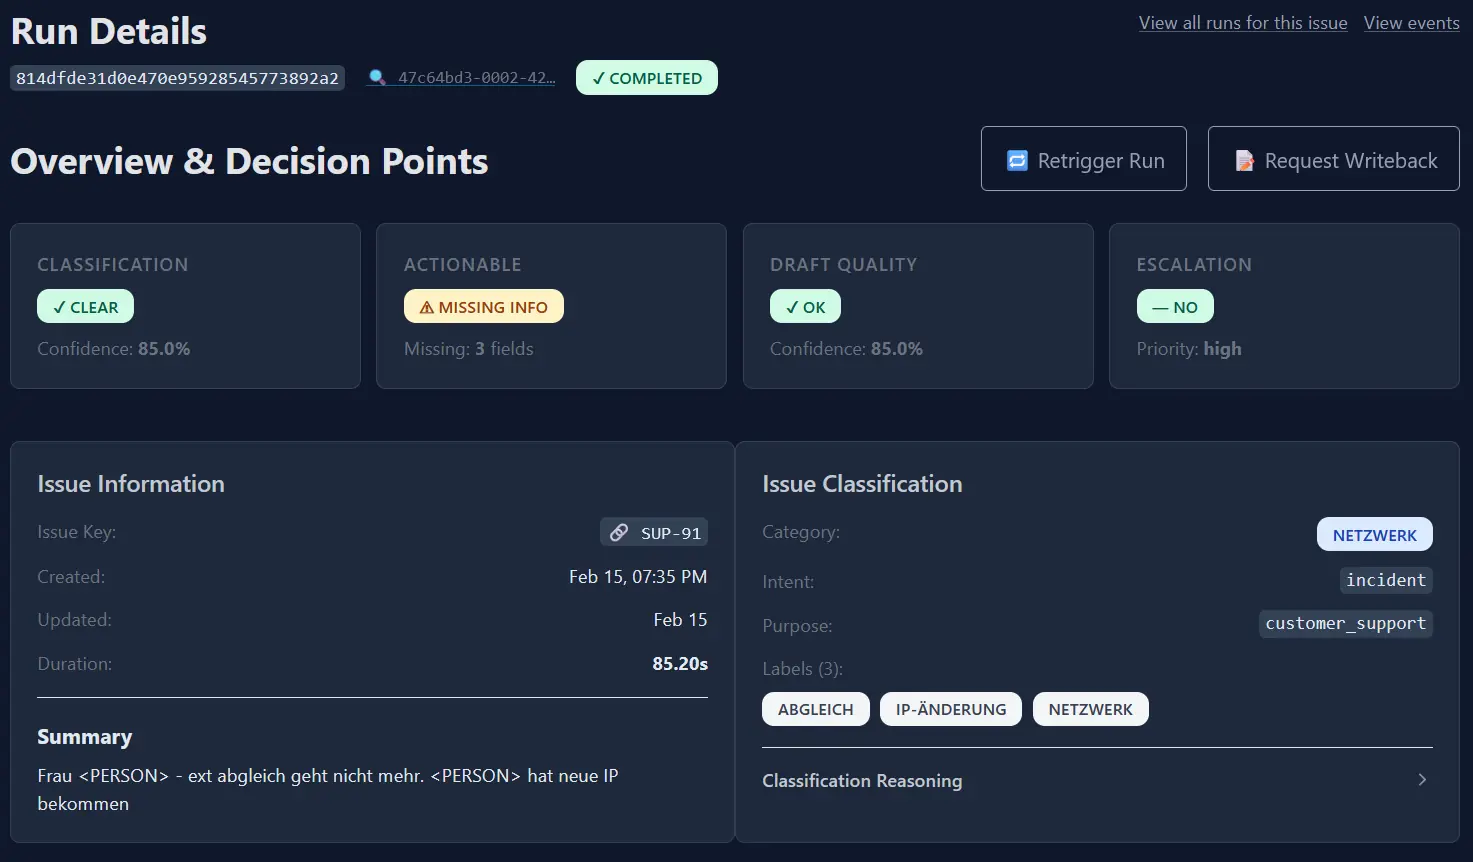Click the NETZWERK label chip under Labels
The height and width of the screenshot is (862, 1473).
point(1091,709)
